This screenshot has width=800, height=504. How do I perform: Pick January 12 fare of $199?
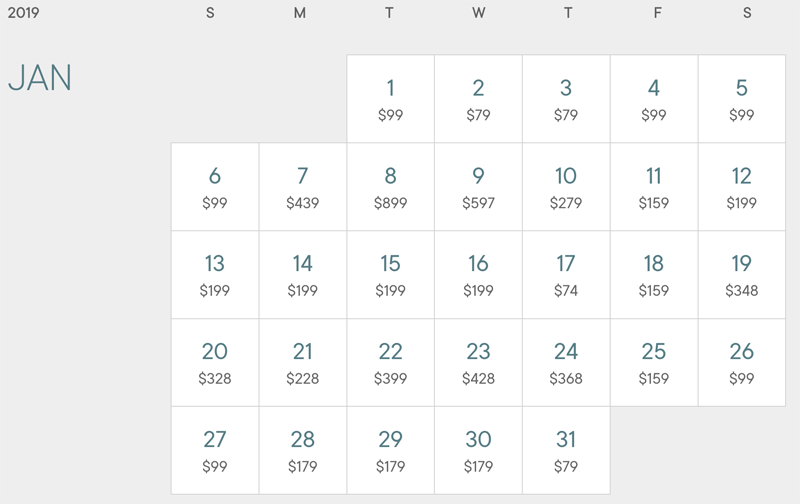[742, 187]
